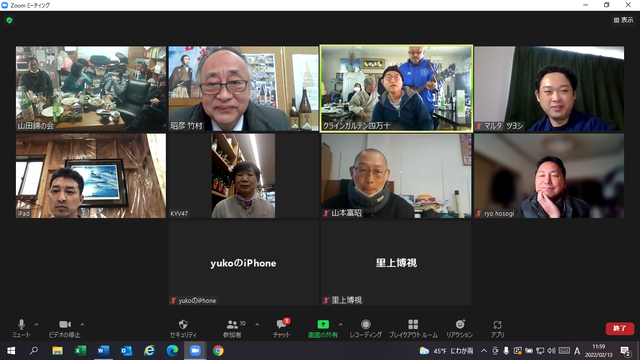The image size is (640, 360).
Task: Click the tray microphone in-use icon
Action: tap(506, 351)
